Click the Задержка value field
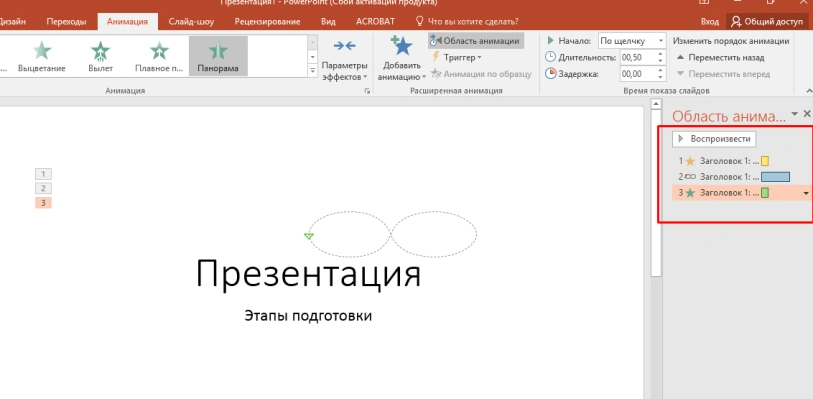The height and width of the screenshot is (399, 813). point(638,74)
